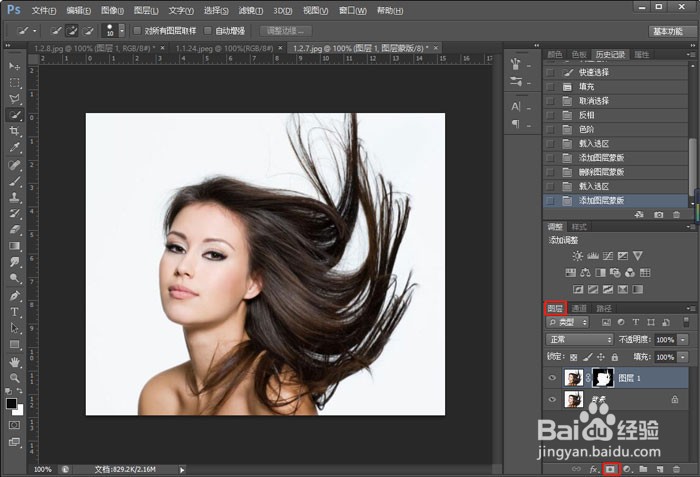Toggle lock transparent pixels icon
This screenshot has height=477, width=700.
(574, 357)
